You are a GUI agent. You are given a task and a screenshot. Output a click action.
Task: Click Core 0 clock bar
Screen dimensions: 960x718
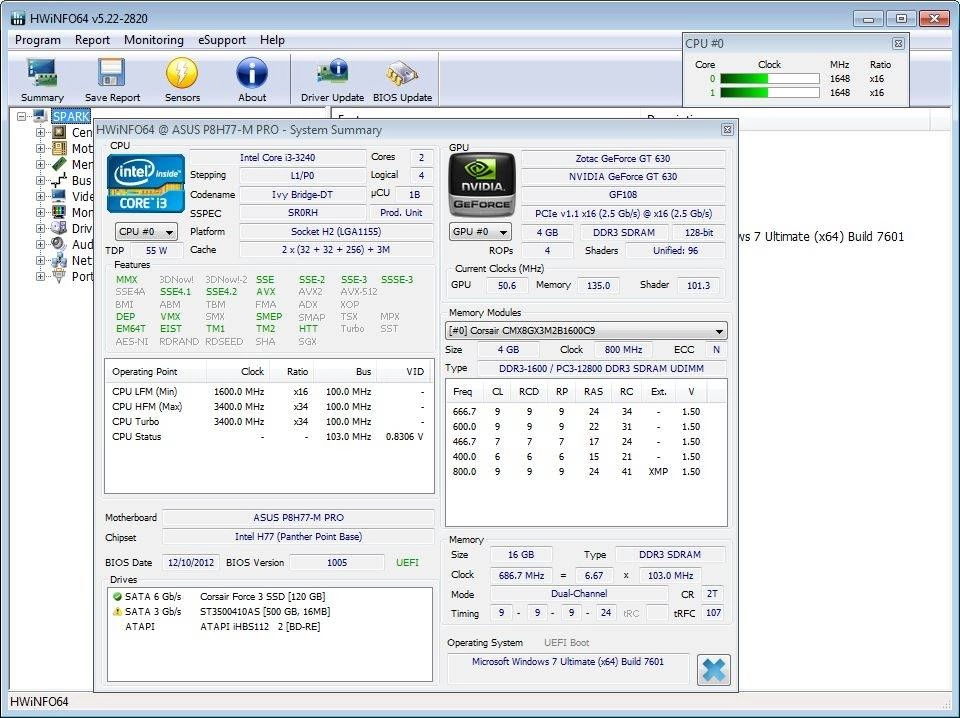pos(770,79)
